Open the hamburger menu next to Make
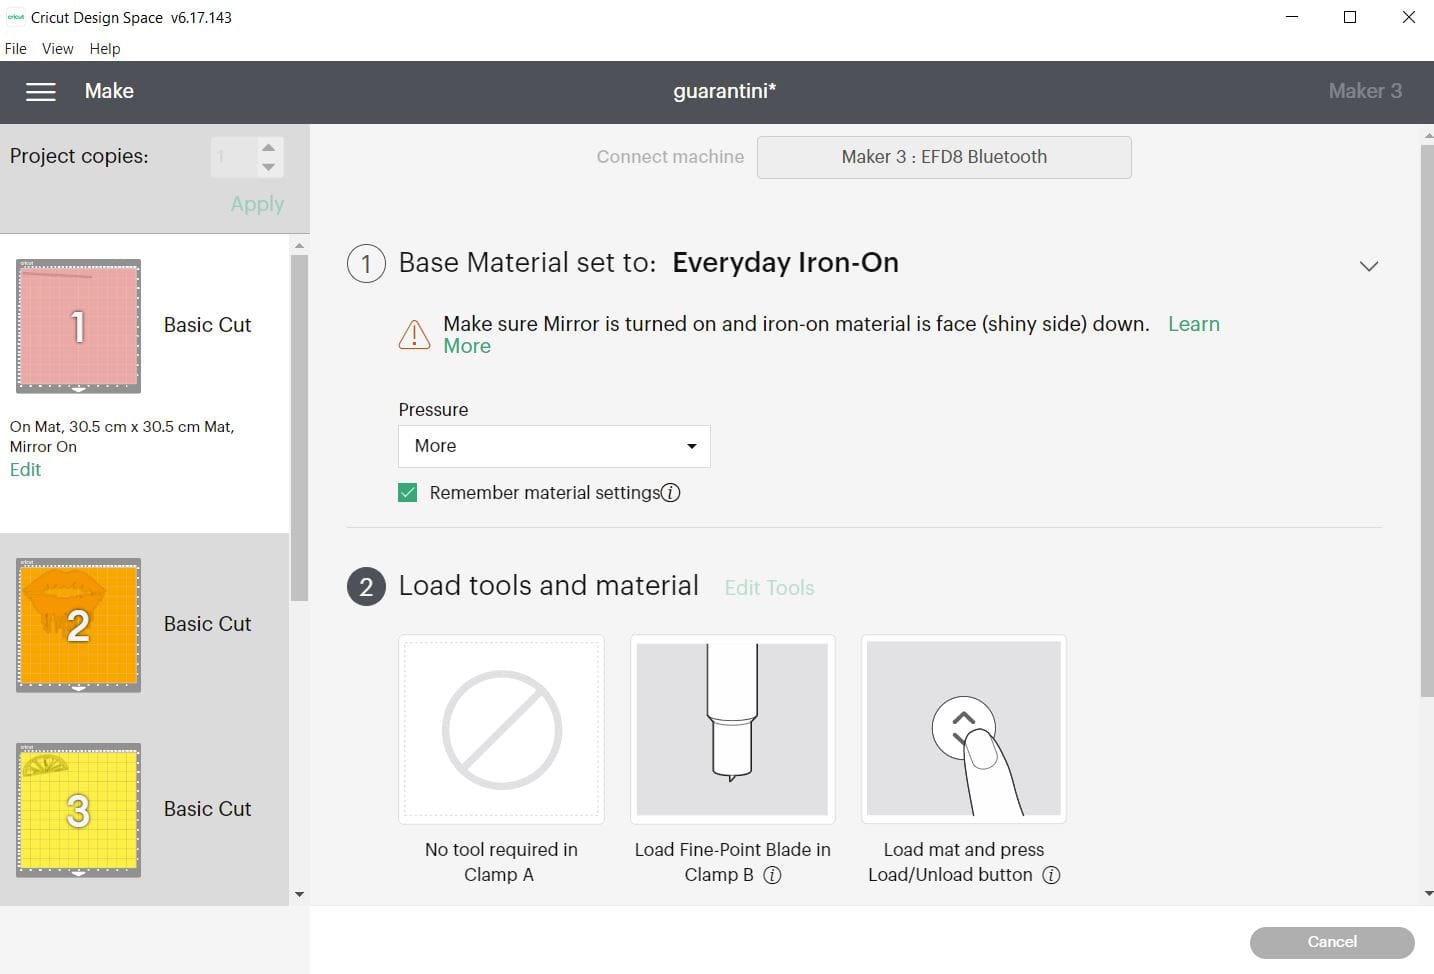 (x=41, y=92)
